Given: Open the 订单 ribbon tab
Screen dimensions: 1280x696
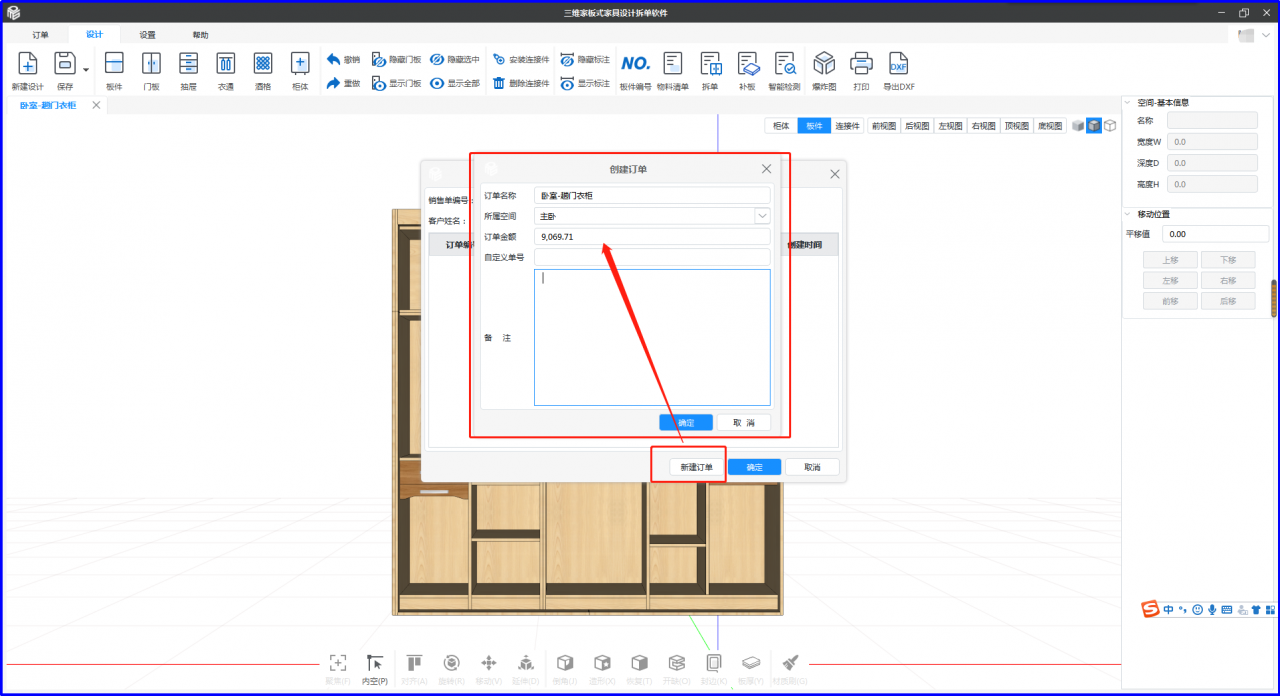Looking at the screenshot, I should (40, 35).
